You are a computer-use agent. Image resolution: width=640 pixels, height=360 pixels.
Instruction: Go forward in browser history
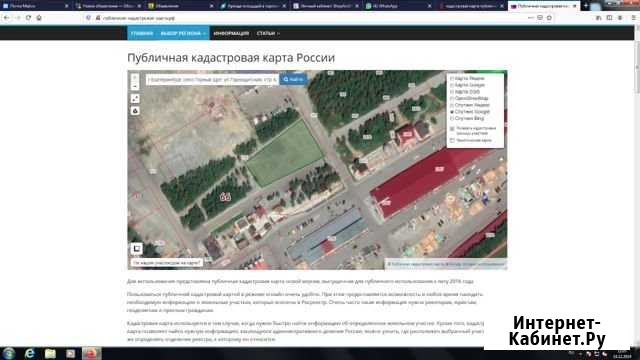click(x=18, y=18)
